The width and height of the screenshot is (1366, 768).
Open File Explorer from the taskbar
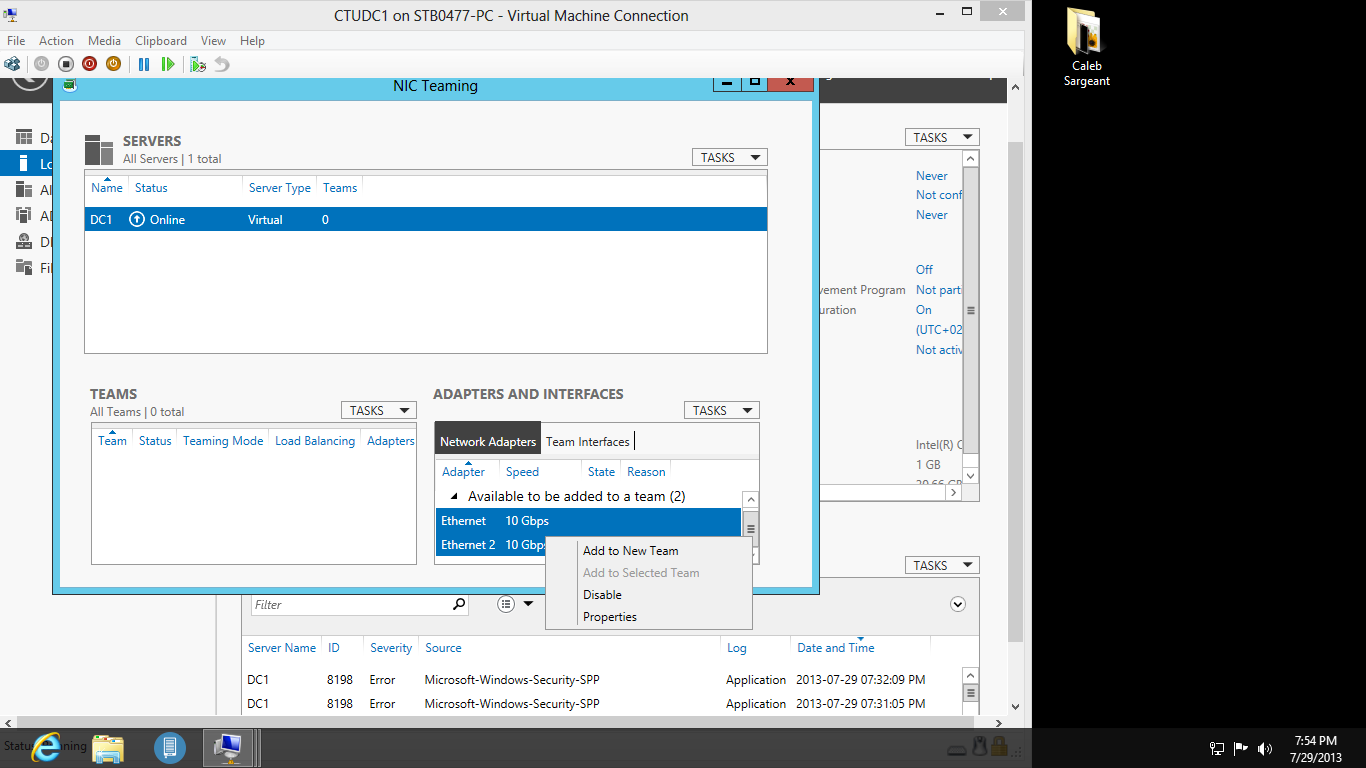[108, 747]
